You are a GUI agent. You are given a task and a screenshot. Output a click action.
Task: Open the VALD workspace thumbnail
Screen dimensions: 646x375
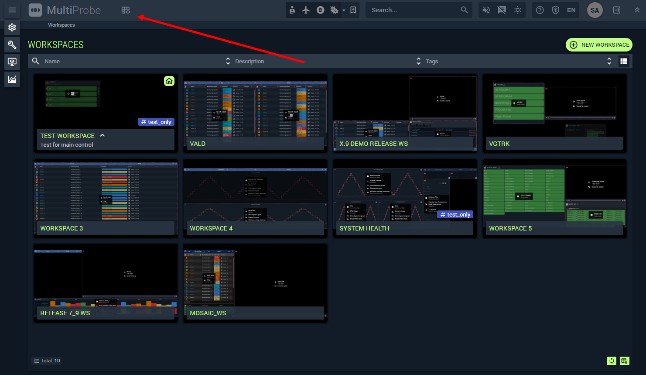[255, 112]
